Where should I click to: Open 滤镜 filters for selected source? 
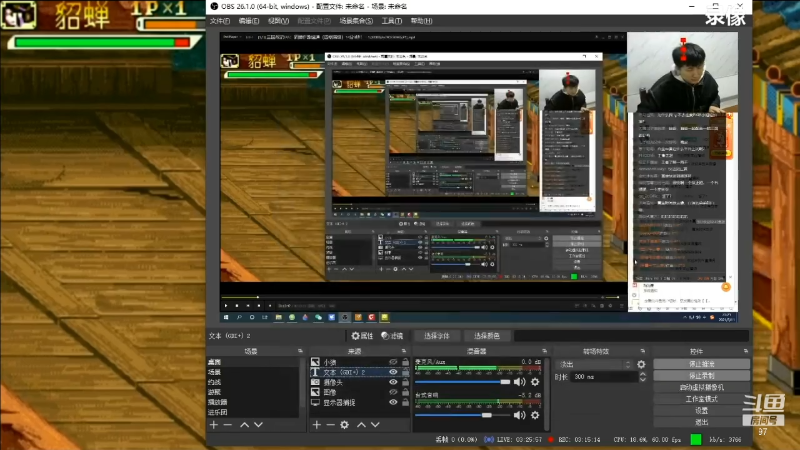point(392,336)
